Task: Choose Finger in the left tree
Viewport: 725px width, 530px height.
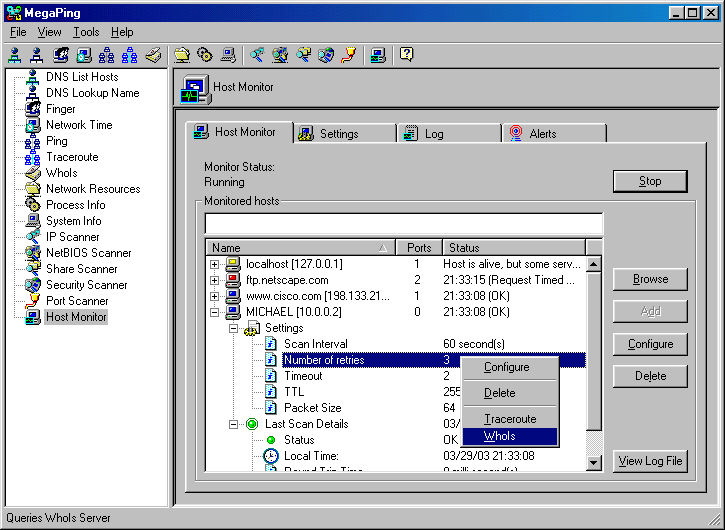Action: click(x=61, y=109)
